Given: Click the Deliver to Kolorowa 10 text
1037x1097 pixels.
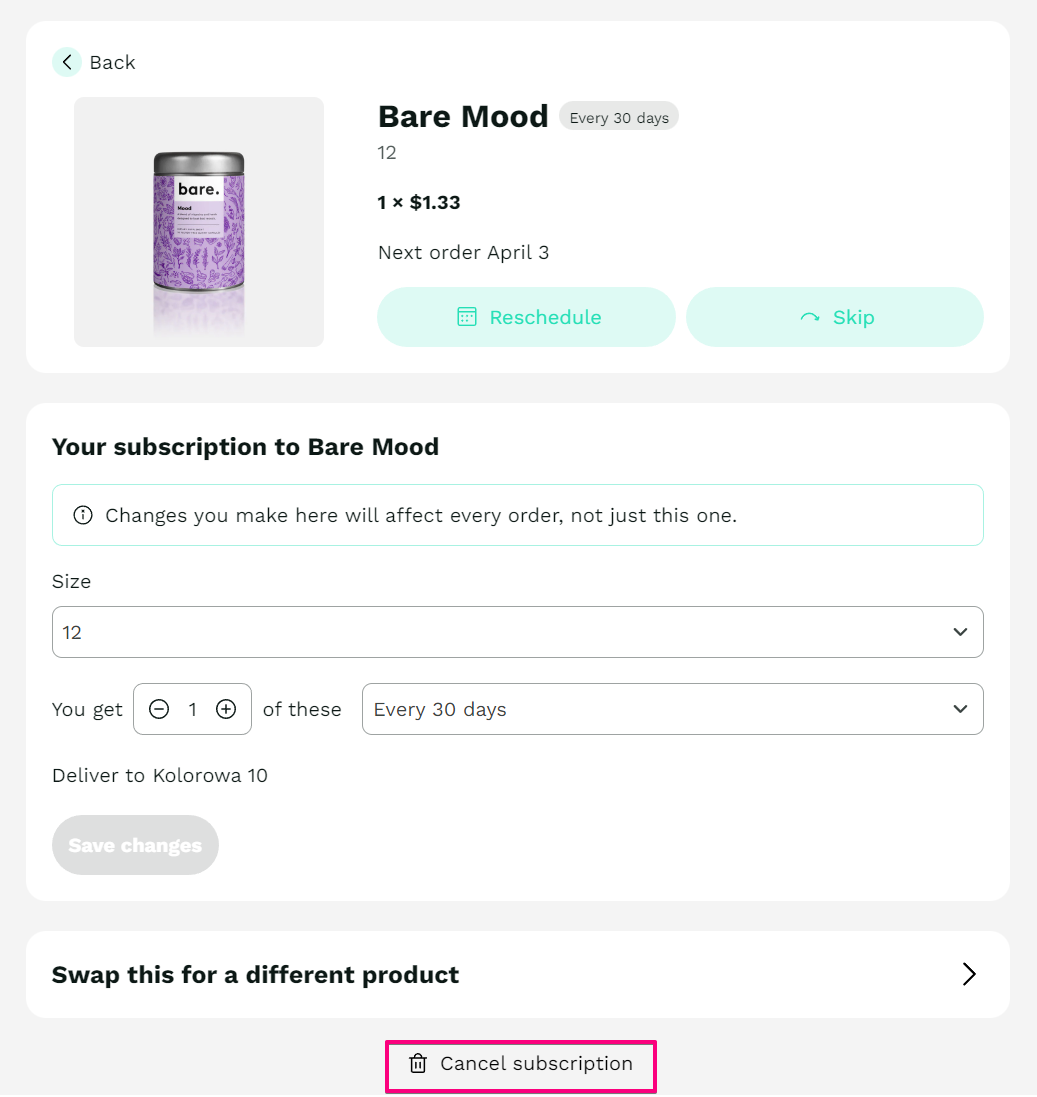Looking at the screenshot, I should [x=160, y=775].
